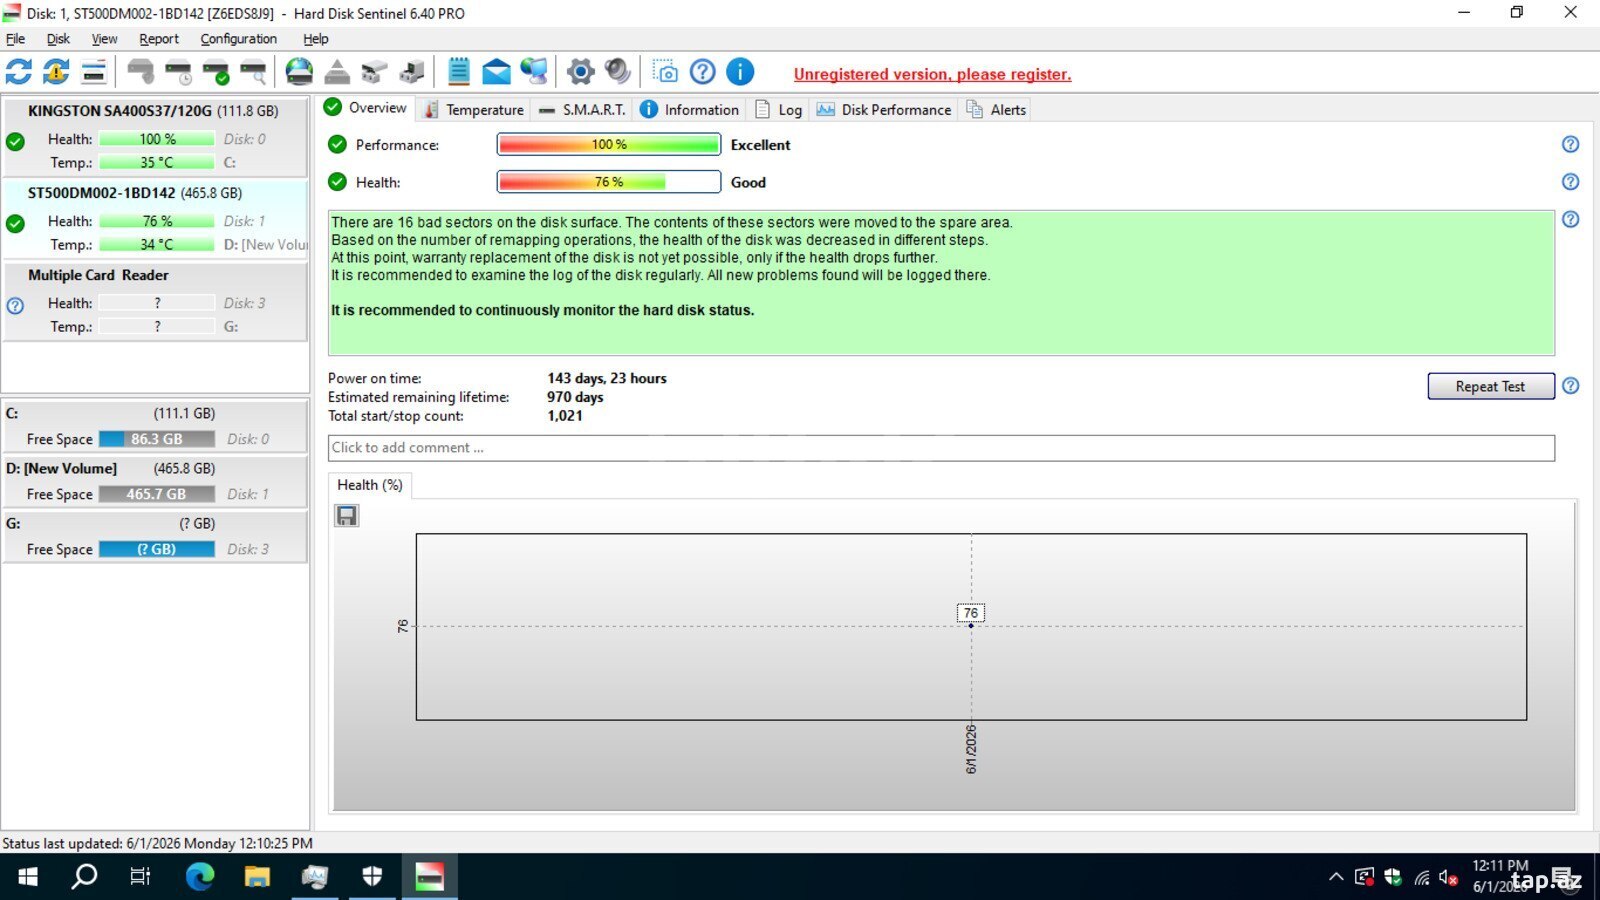This screenshot has width=1600, height=900.
Task: Click the gray eject triangle toolbar icon
Action: point(337,72)
